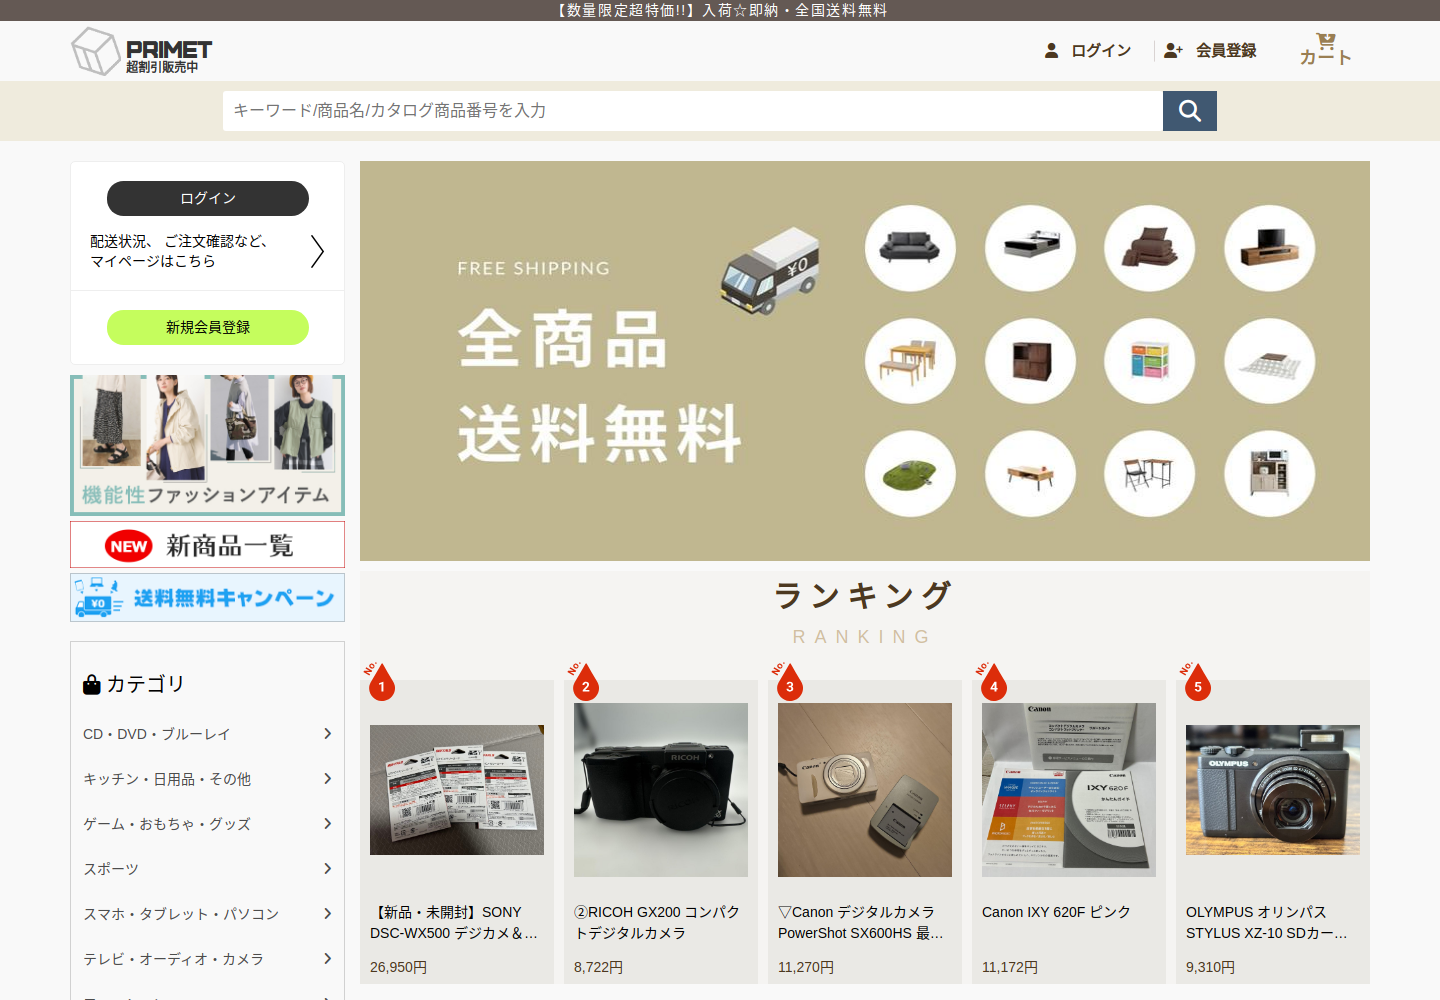1440x1000 pixels.
Task: Select the low coffee table circle
Action: [x=1030, y=474]
